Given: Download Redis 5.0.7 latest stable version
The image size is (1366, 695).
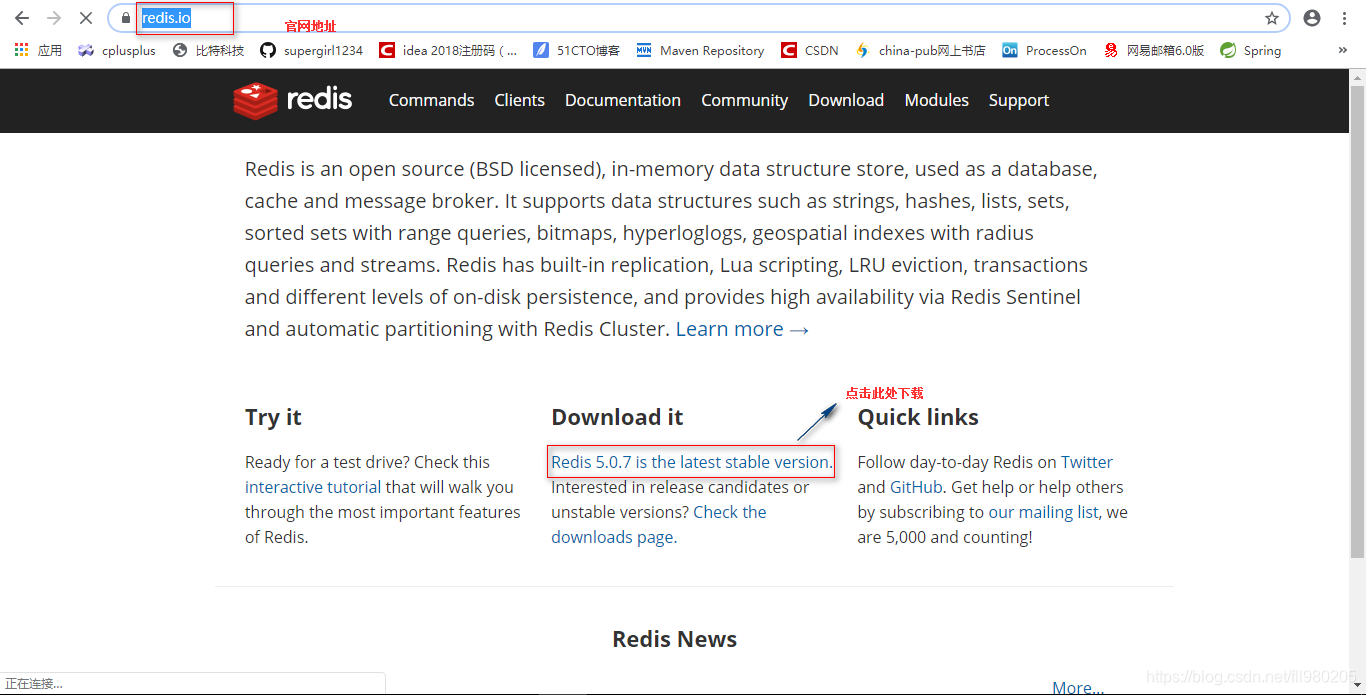Looking at the screenshot, I should 691,462.
